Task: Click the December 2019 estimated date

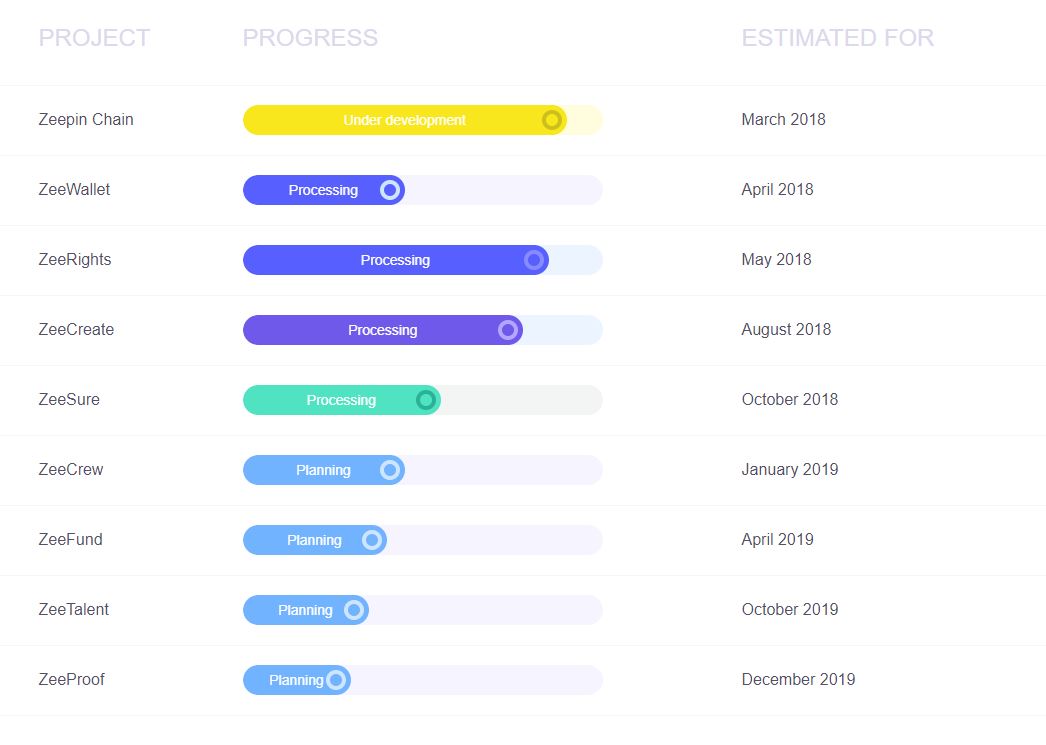Action: click(798, 680)
